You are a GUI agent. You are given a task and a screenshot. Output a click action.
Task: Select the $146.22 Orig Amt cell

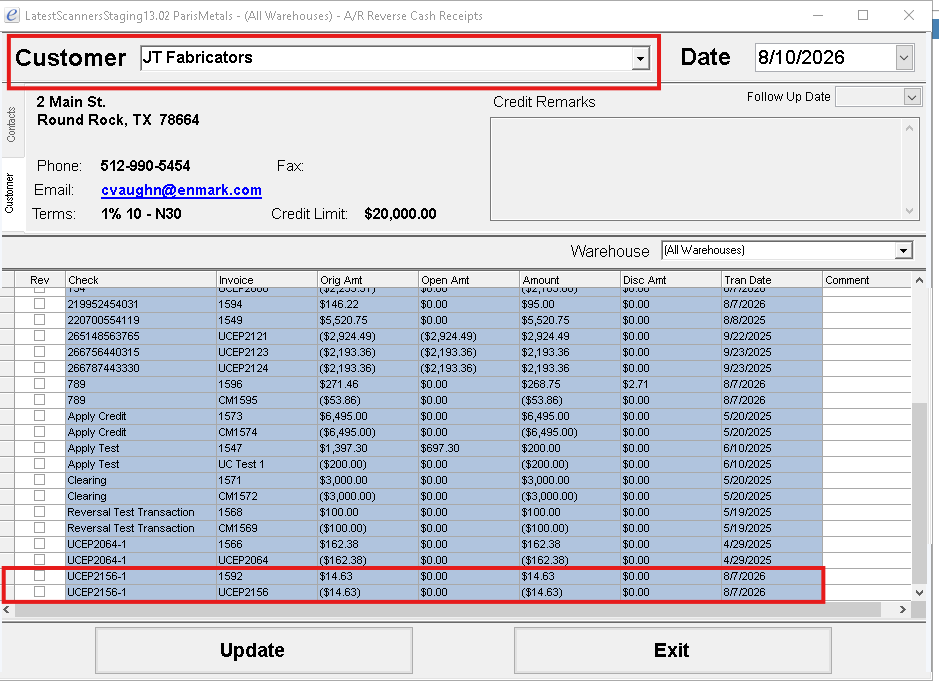click(x=368, y=304)
